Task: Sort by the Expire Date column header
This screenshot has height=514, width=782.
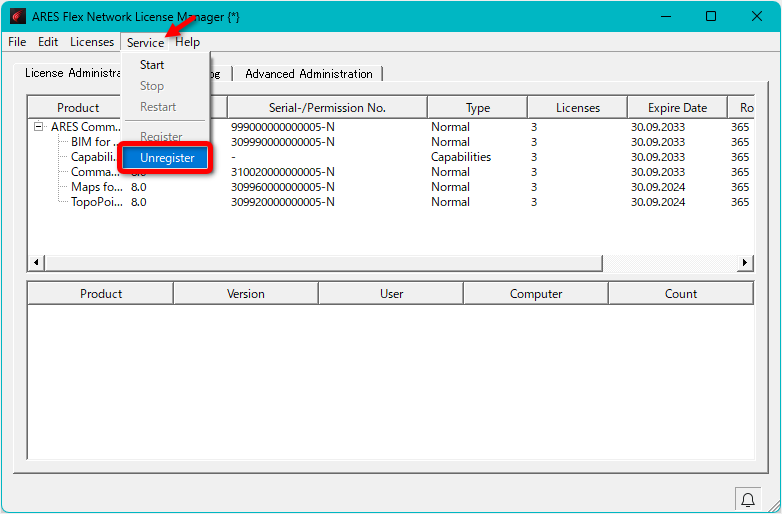Action: click(x=677, y=108)
